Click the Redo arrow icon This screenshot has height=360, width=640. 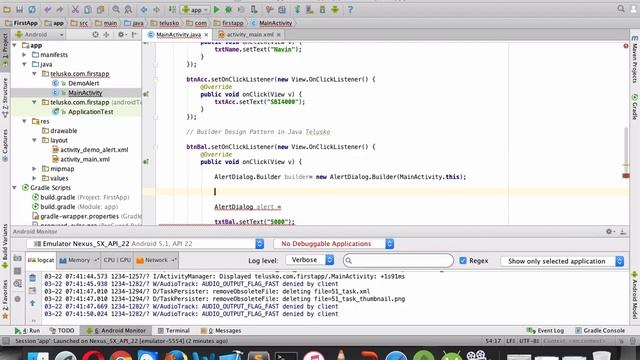click(60, 9)
